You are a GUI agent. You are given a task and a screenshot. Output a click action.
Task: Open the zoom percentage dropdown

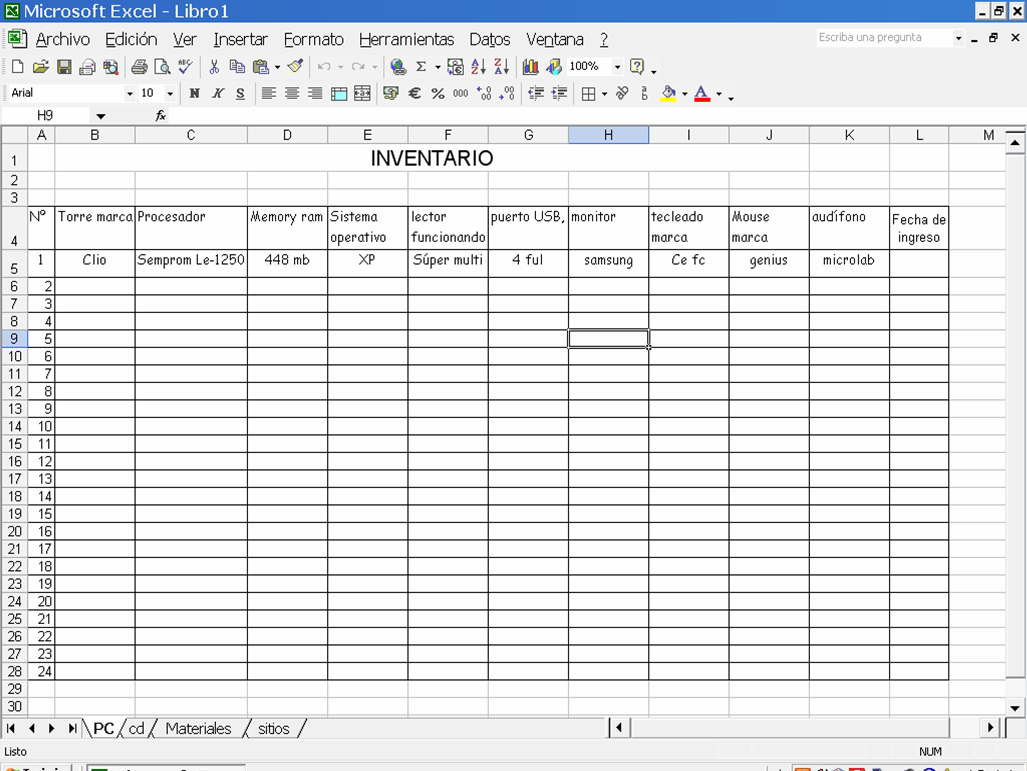pos(617,67)
